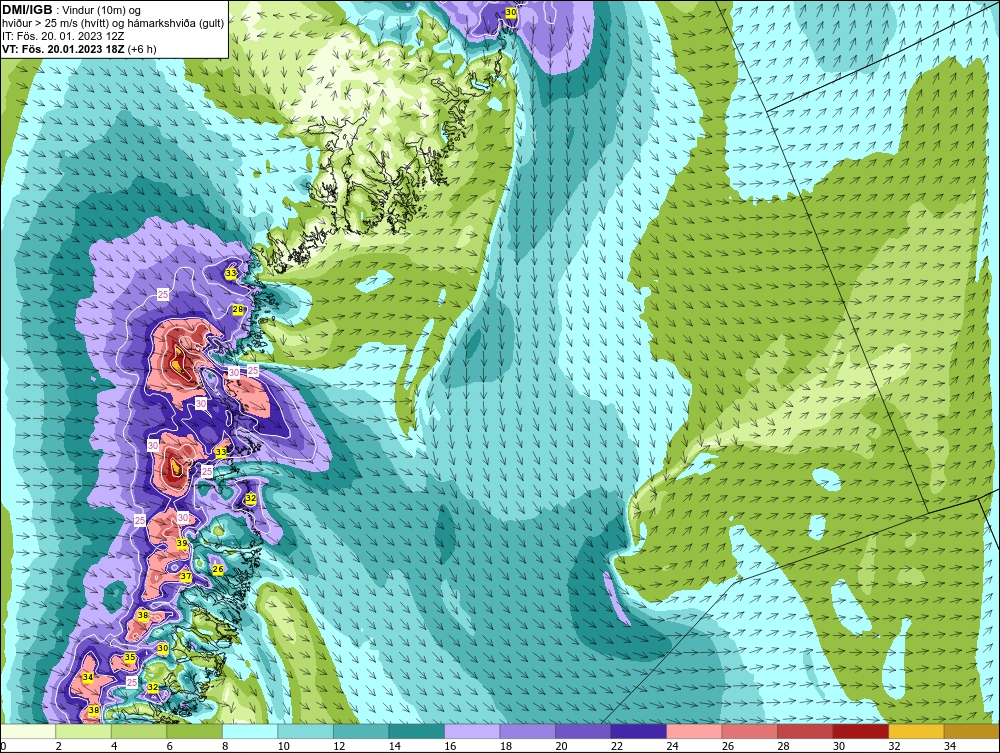Click the 'IT: Fös. 20. 01. 2023 12Z' line
Screen dimensions: 1000x753
[x=63, y=36]
